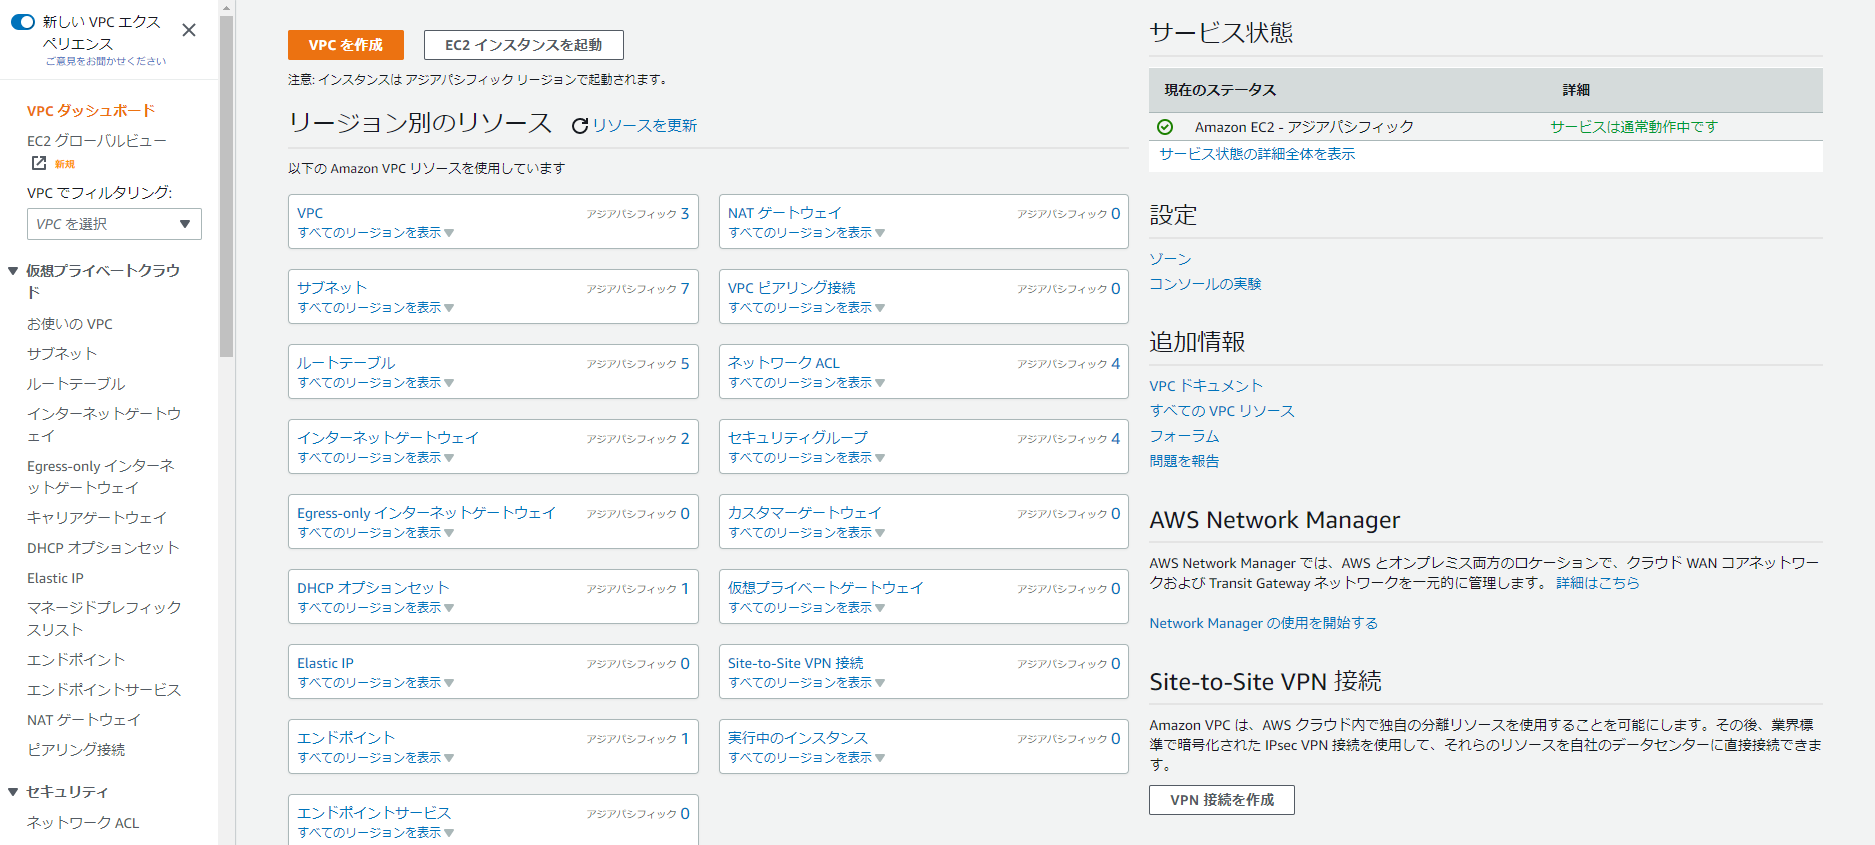Image resolution: width=1875 pixels, height=845 pixels.
Task: Open the フォーラム link
Action: pos(1184,436)
